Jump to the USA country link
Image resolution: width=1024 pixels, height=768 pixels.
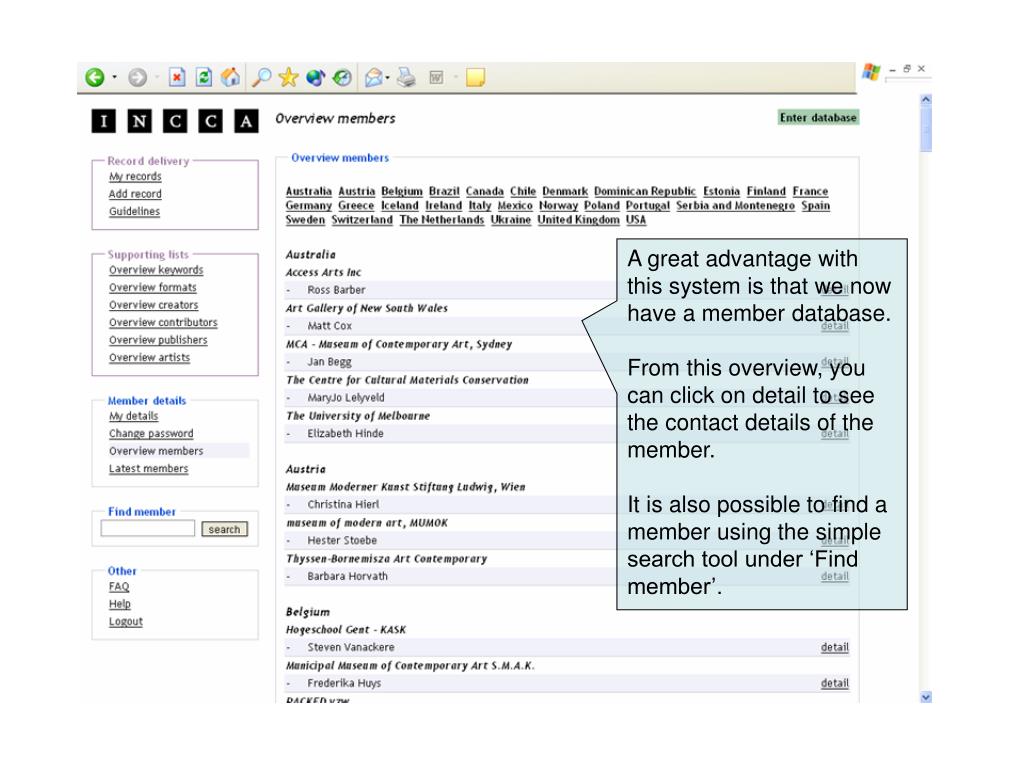(x=636, y=220)
